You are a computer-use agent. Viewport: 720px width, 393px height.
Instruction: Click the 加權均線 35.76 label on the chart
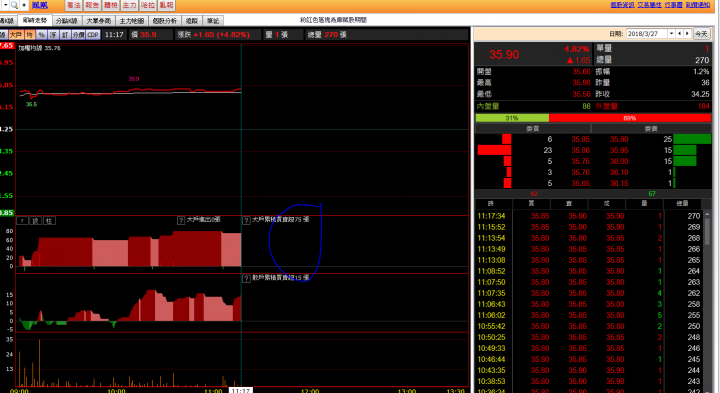39,48
